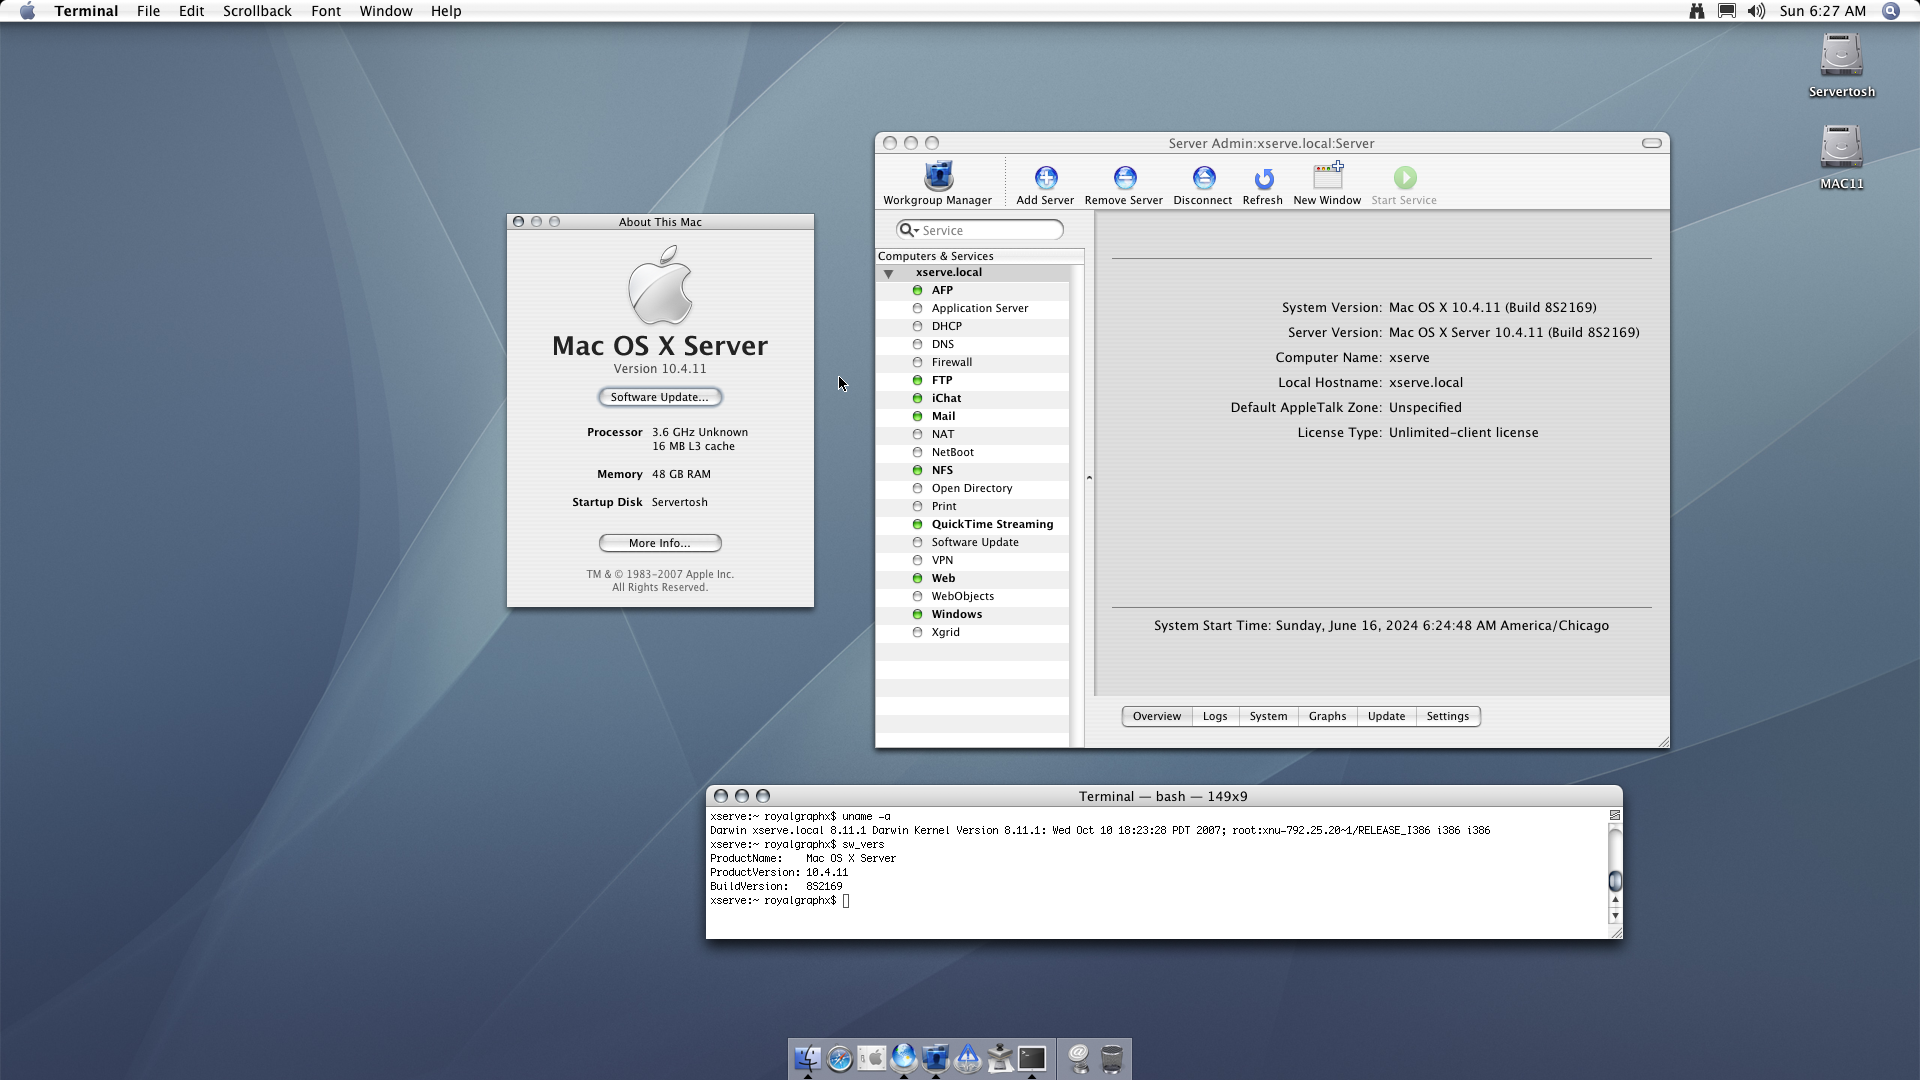Switch to the Settings tab
The height and width of the screenshot is (1080, 1920).
click(x=1448, y=716)
